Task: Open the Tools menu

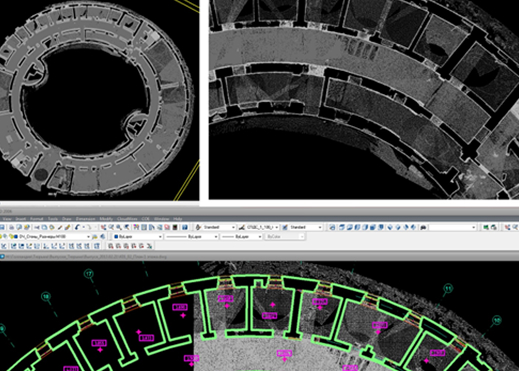Action: click(53, 219)
